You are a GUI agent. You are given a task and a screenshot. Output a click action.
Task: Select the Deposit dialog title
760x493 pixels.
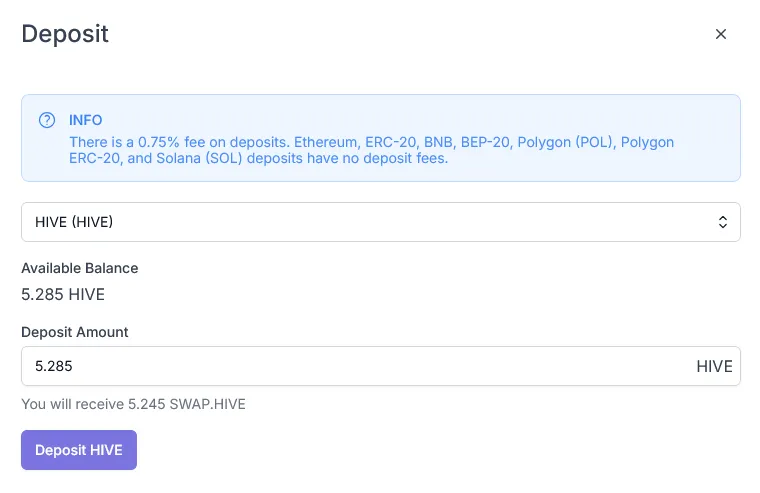(x=65, y=34)
